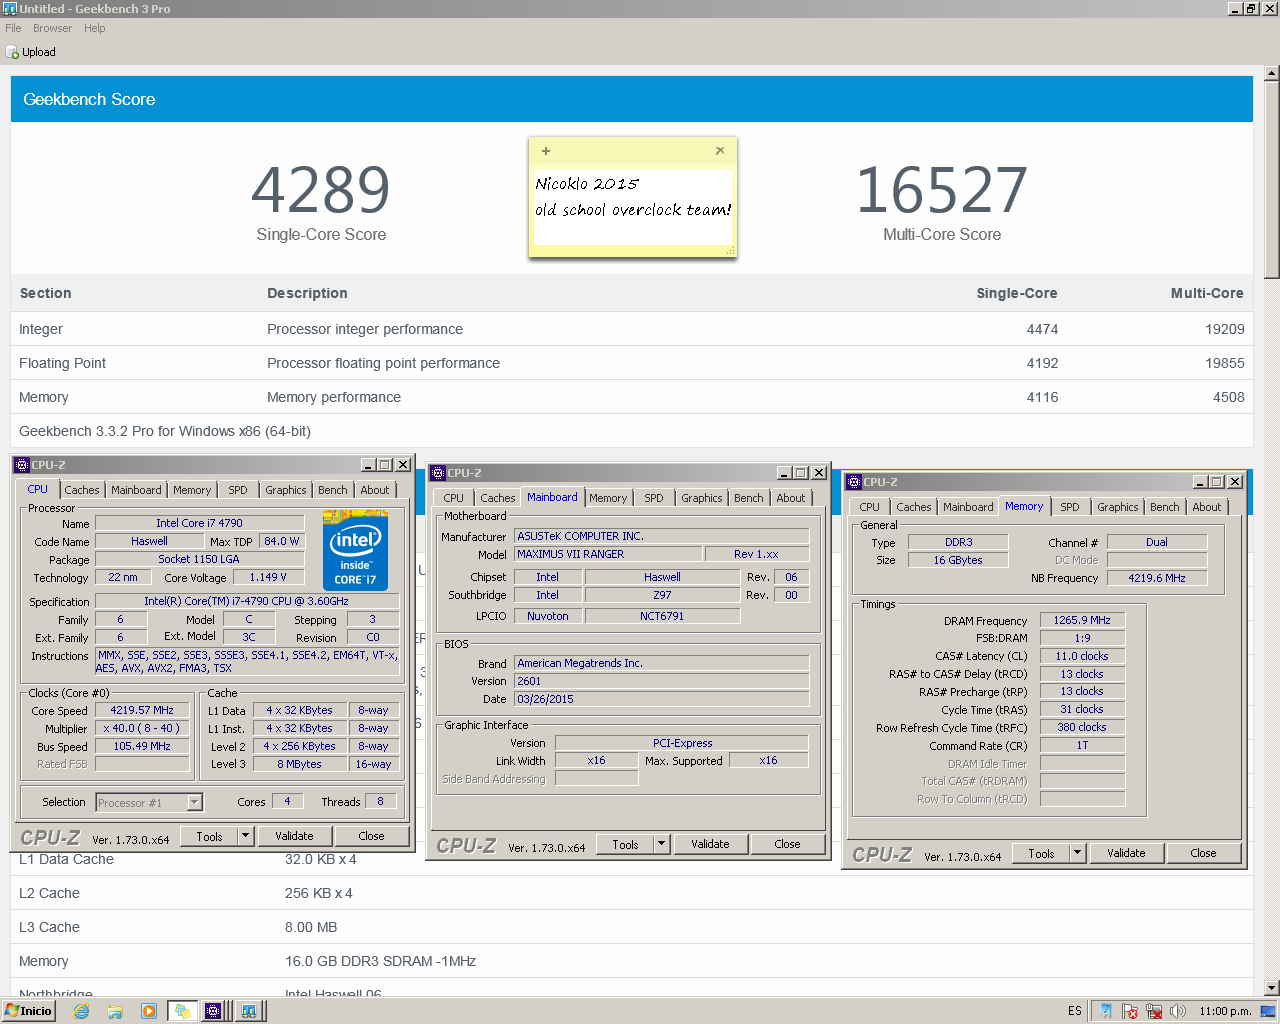Screen dimensions: 1280x1024
Task: Click the sticky note text 'Nicoklo 2015'
Action: [587, 184]
